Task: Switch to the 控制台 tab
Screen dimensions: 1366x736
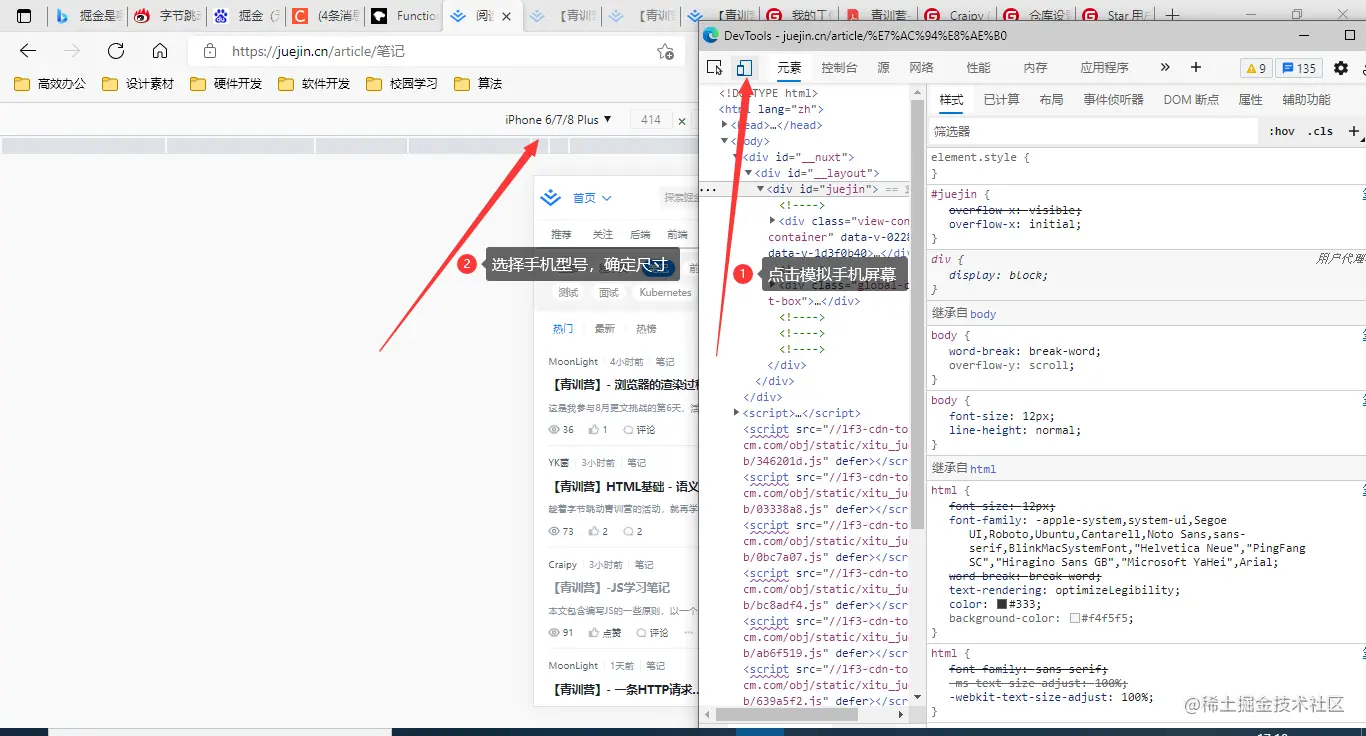Action: 839,68
